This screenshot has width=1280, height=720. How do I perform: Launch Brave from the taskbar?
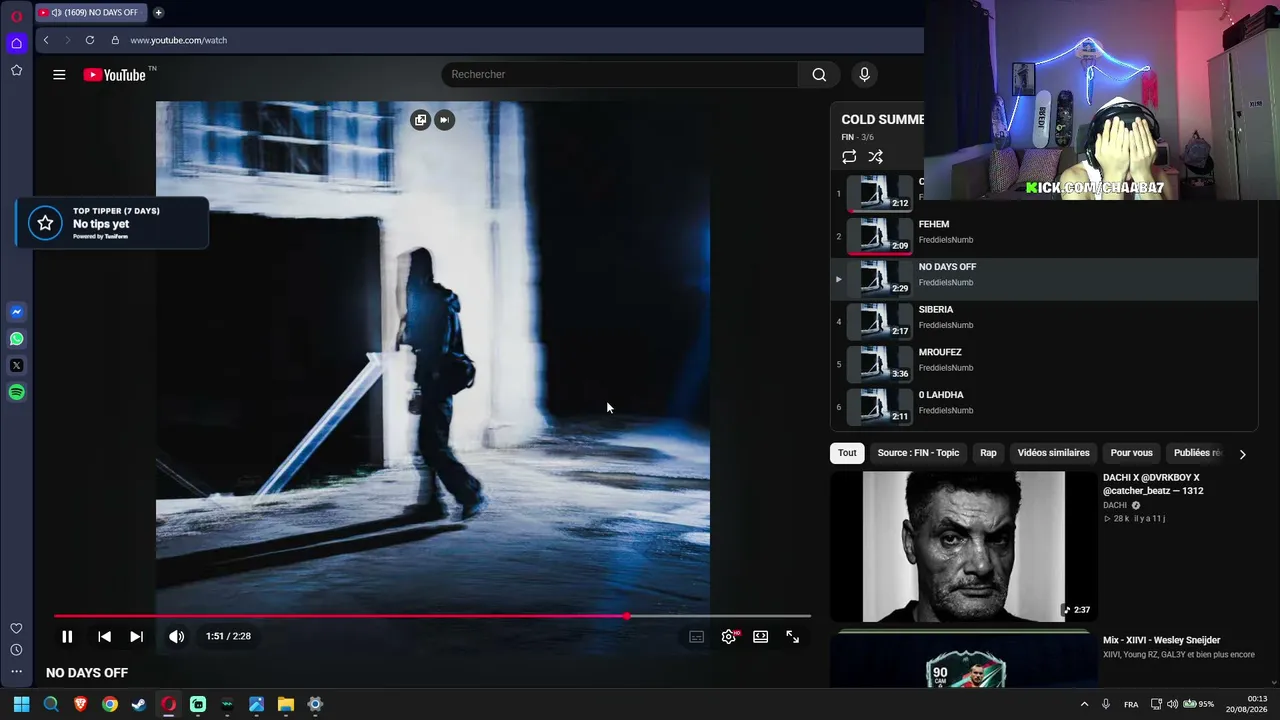point(80,704)
